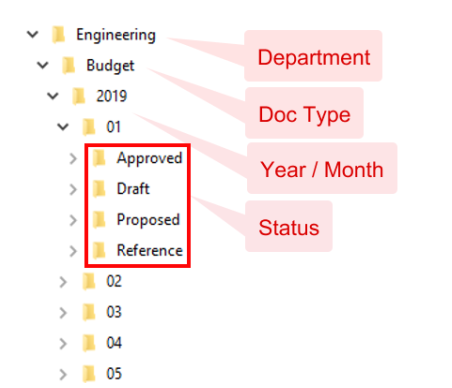Click the Status callout label
452x388 pixels.
(289, 228)
